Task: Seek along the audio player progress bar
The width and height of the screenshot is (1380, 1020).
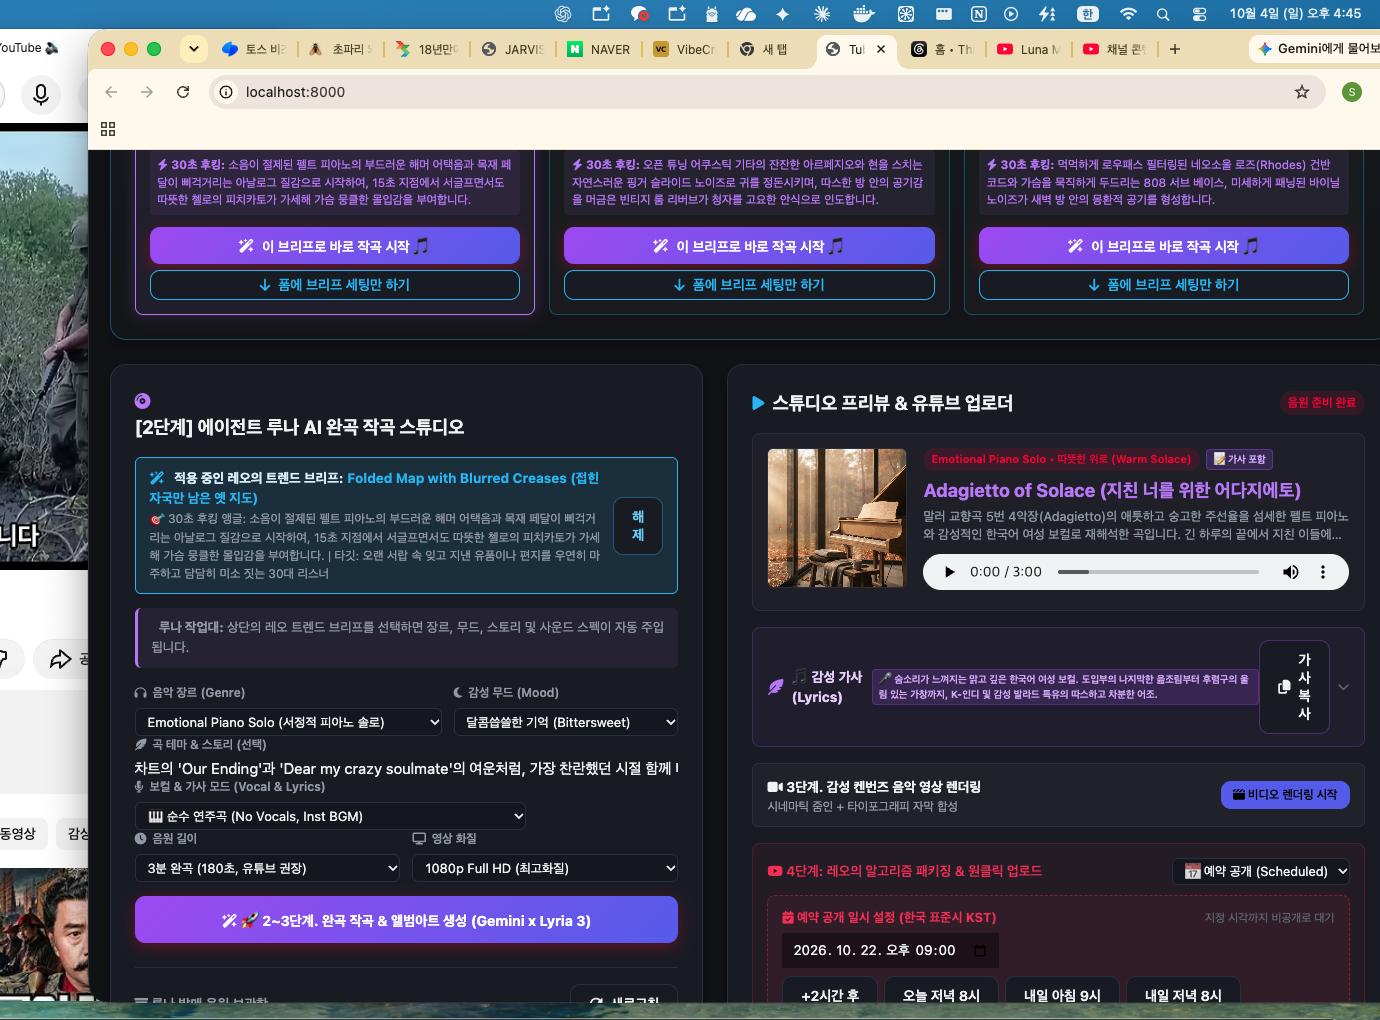Action: pos(1158,572)
